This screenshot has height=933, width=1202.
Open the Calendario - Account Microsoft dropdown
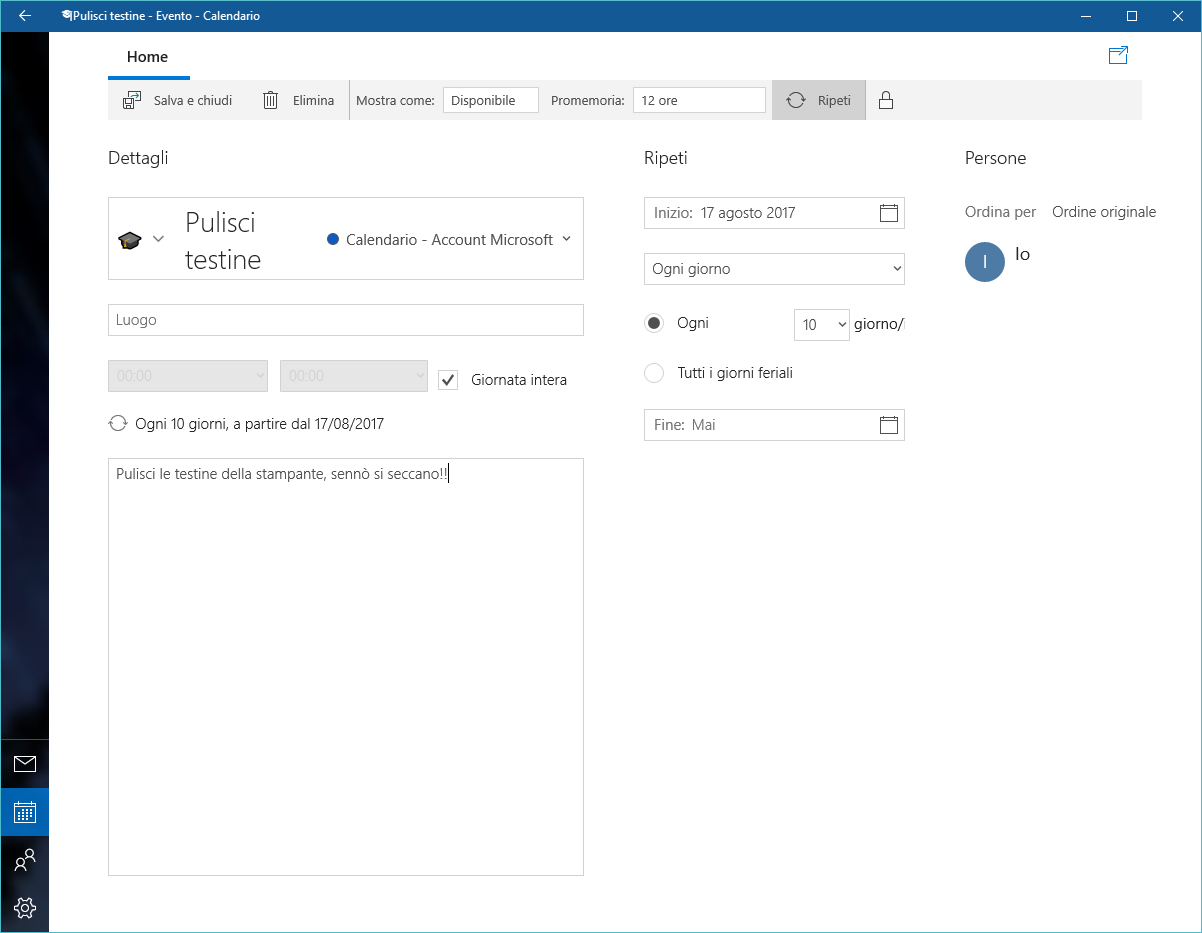pyautogui.click(x=449, y=240)
